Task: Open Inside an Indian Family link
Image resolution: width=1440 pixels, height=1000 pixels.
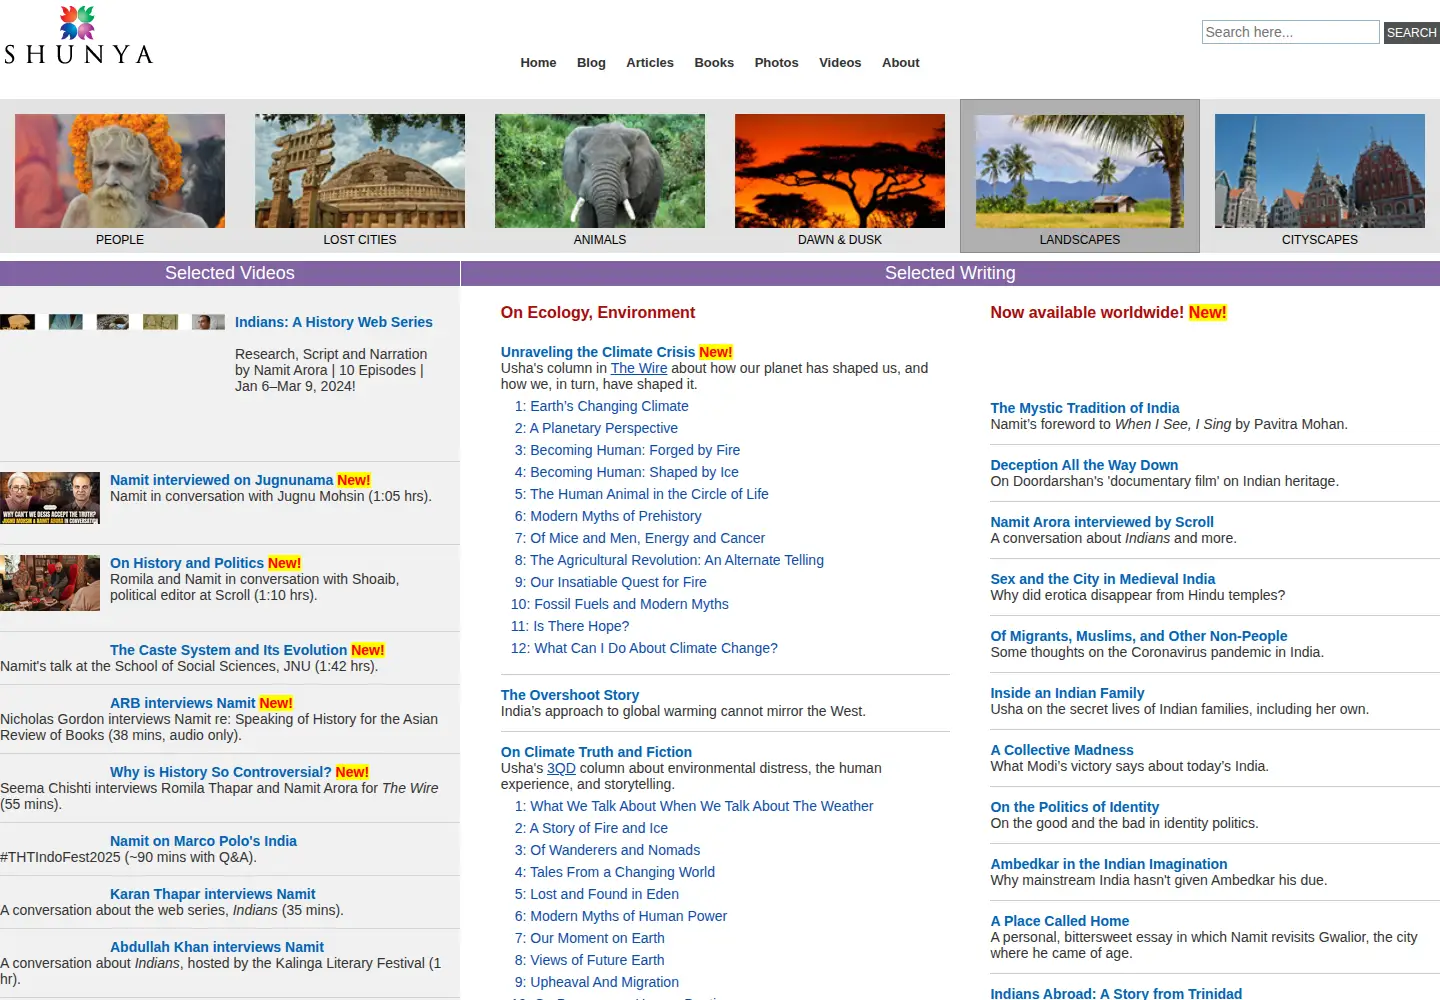Action: pyautogui.click(x=1067, y=693)
